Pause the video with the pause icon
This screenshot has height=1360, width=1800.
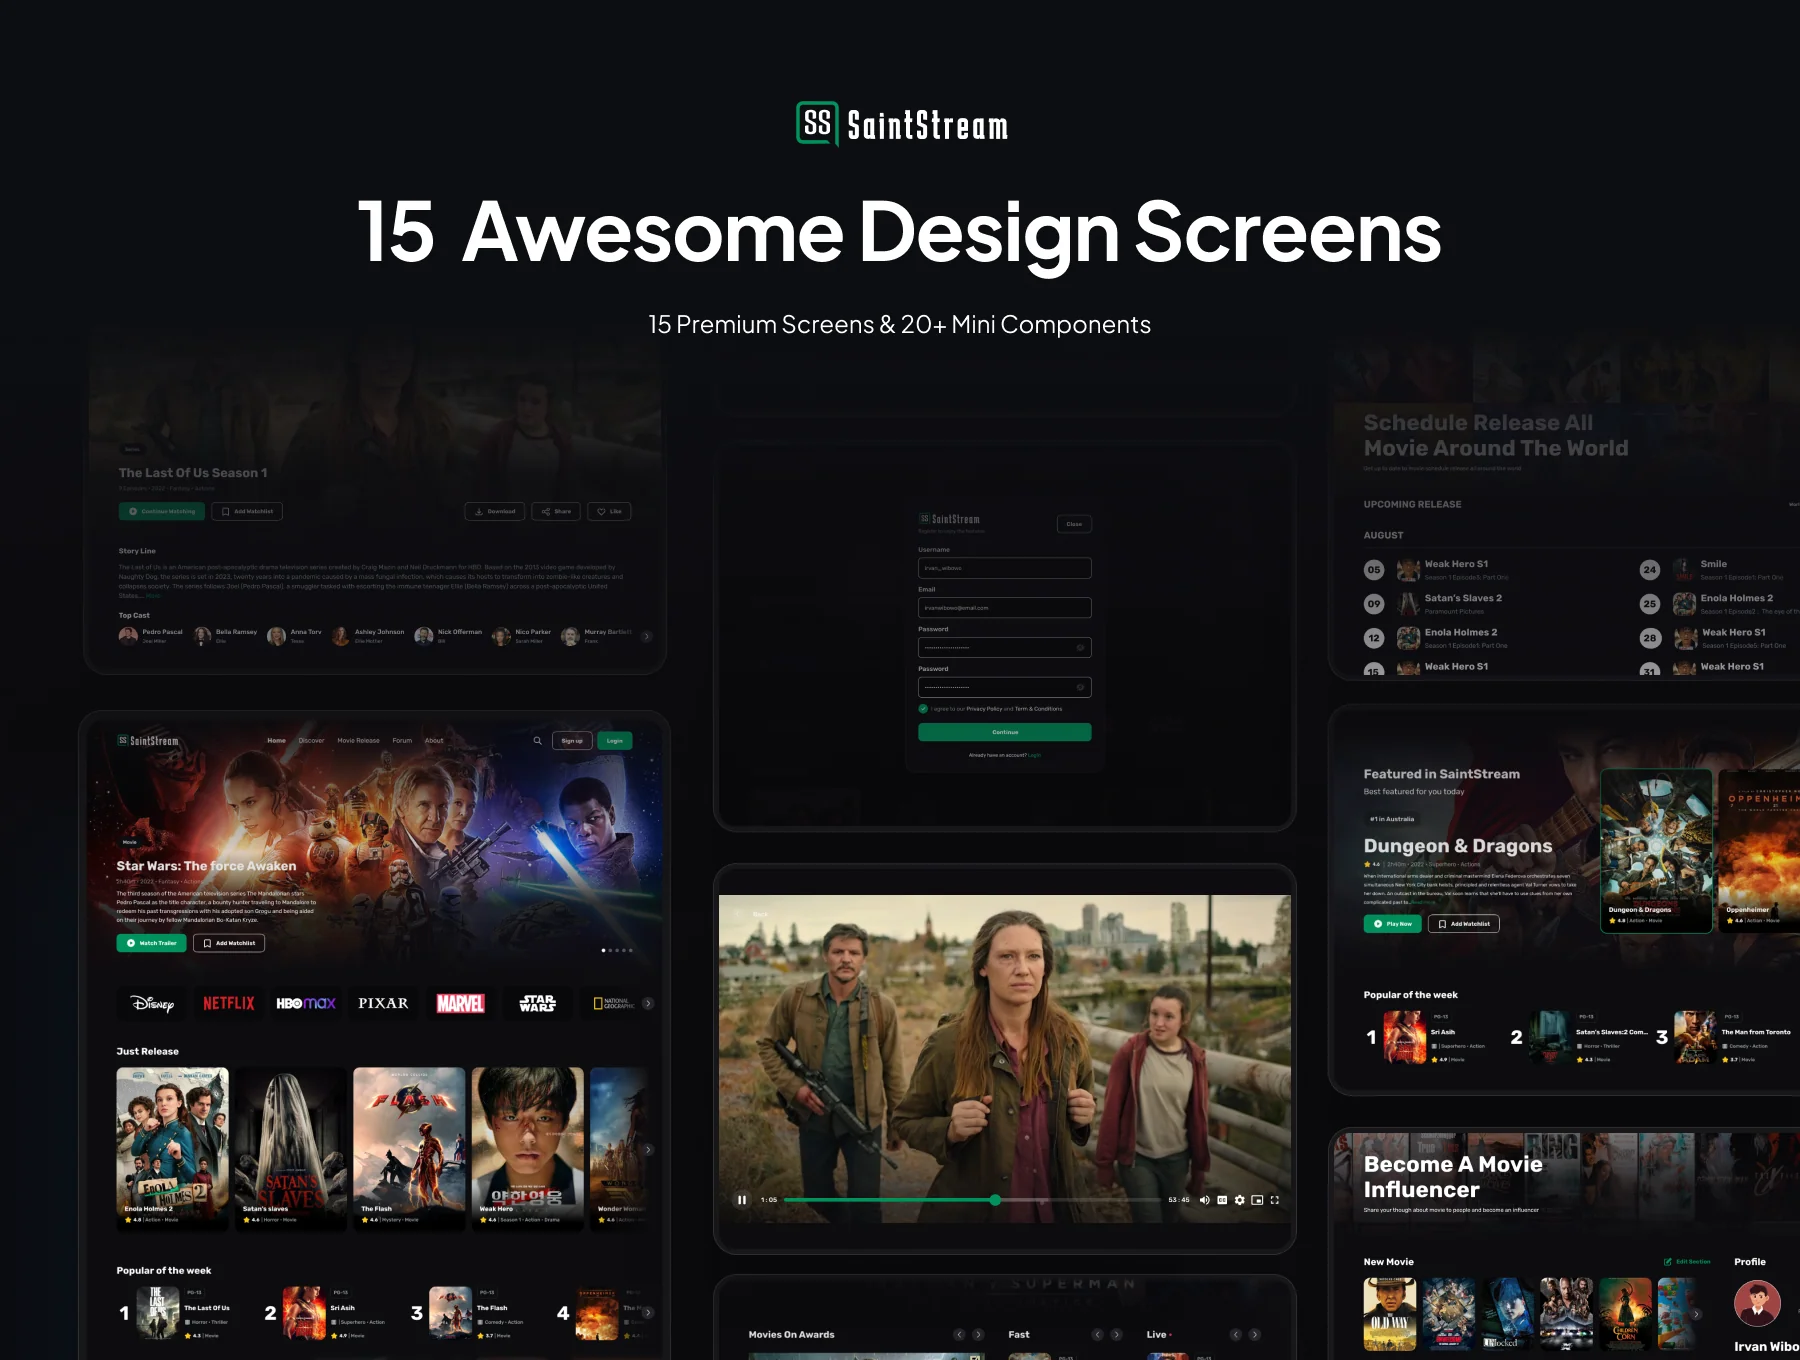click(x=742, y=1200)
